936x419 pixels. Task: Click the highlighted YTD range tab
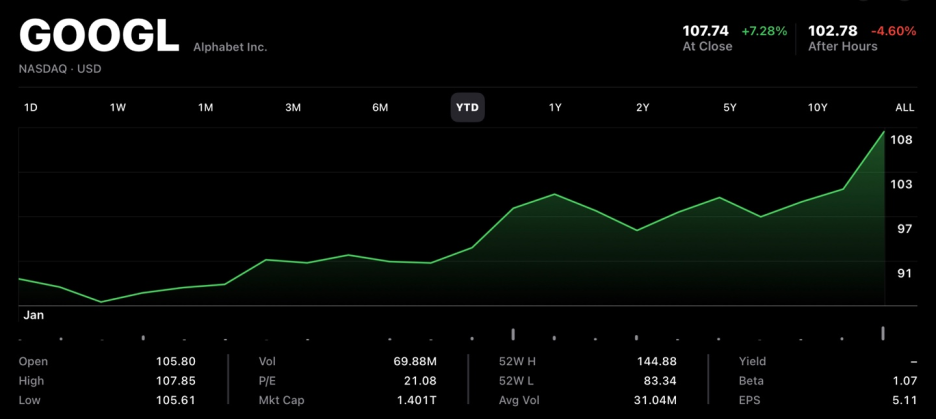pyautogui.click(x=467, y=108)
